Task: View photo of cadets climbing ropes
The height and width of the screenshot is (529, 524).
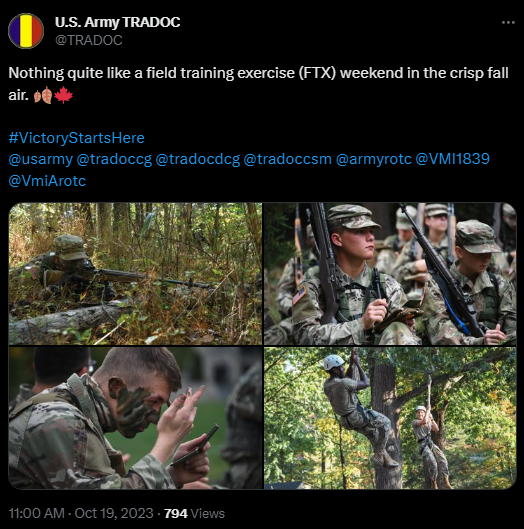Action: click(x=390, y=418)
